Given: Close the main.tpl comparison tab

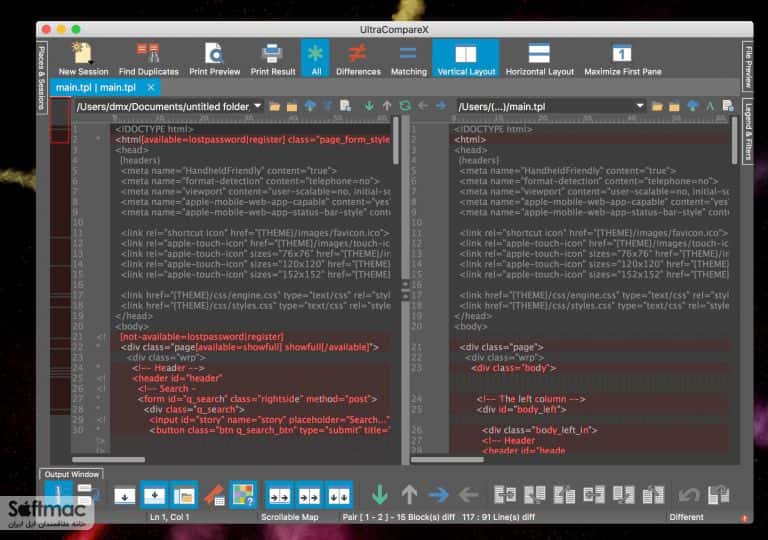Looking at the screenshot, I should pos(151,87).
